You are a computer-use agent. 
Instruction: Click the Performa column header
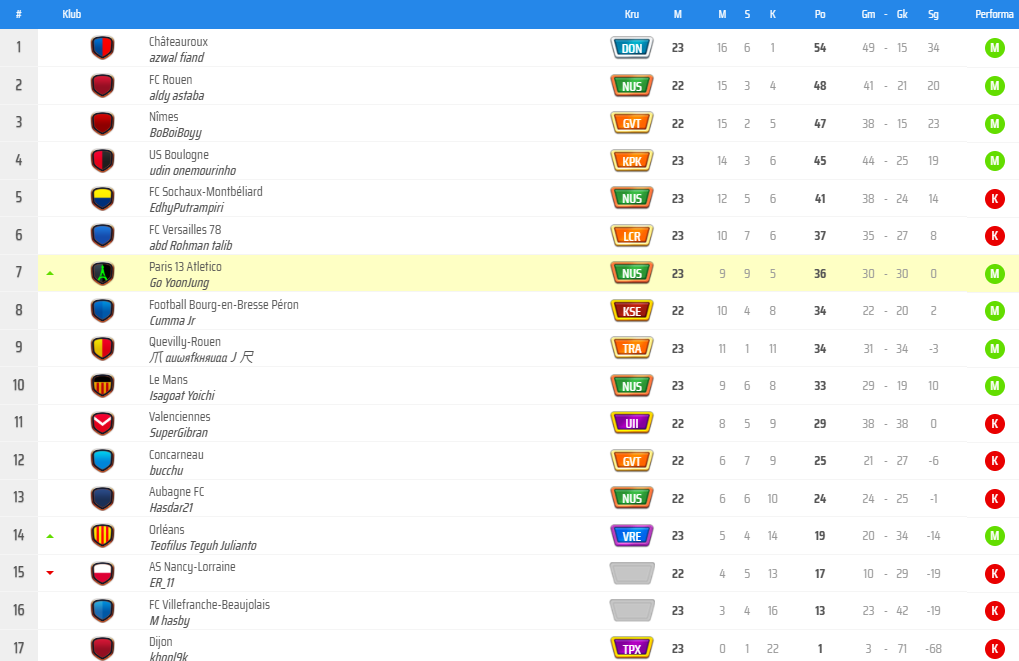tap(994, 14)
